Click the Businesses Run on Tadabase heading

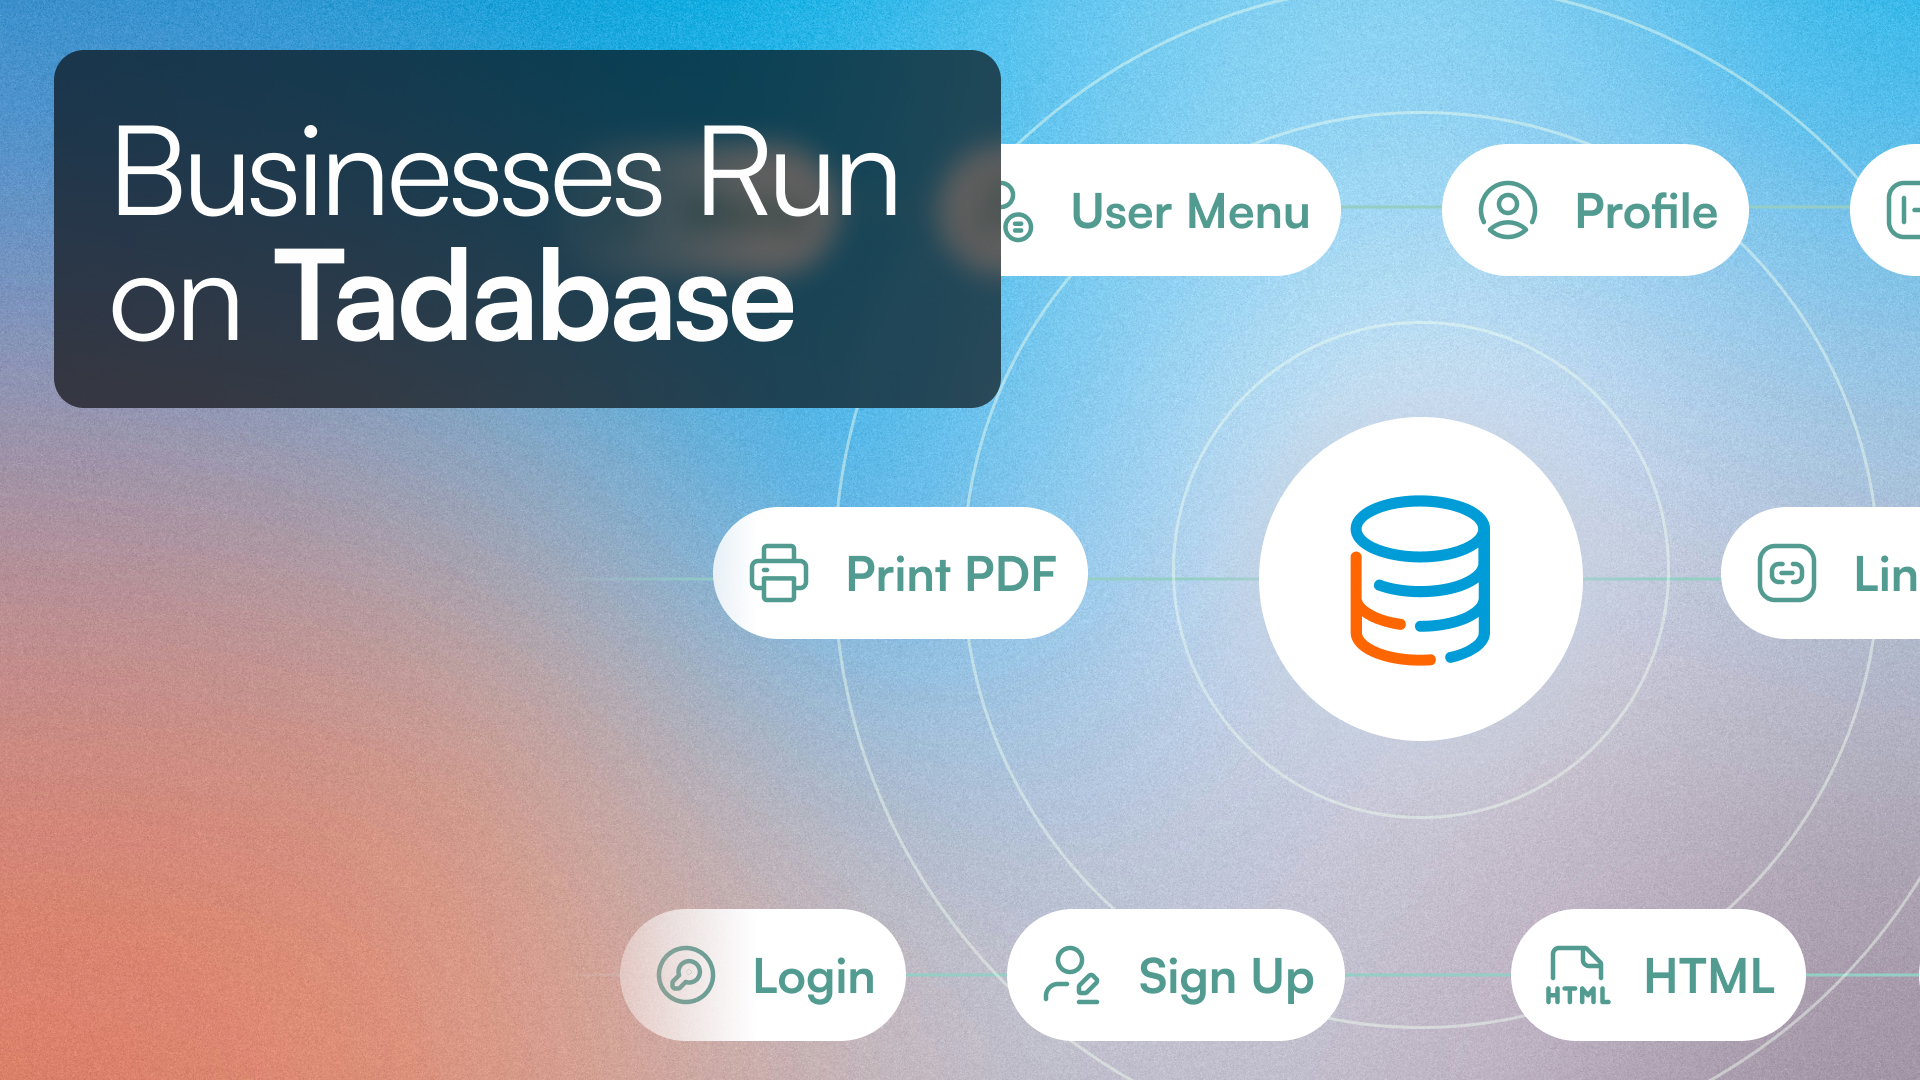point(505,234)
